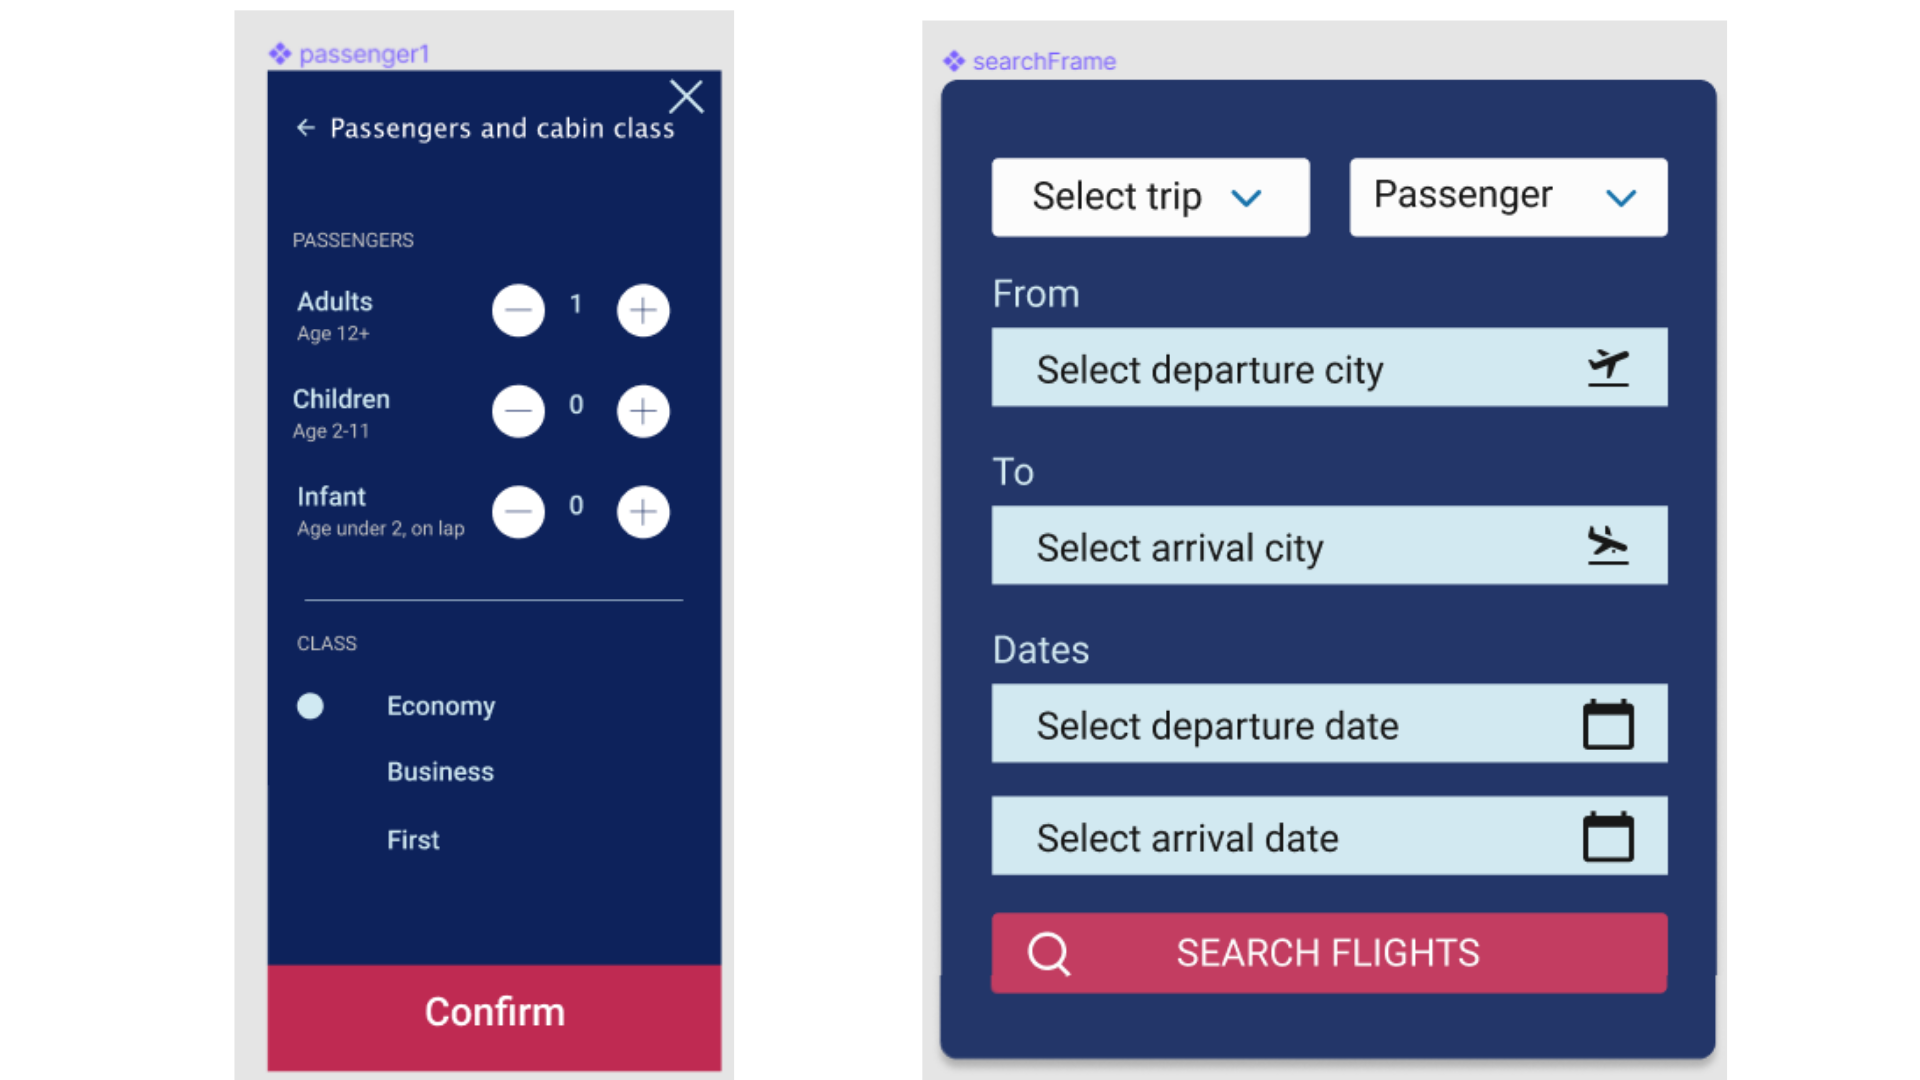Add one more child passenger
The image size is (1920, 1080).
coord(643,411)
